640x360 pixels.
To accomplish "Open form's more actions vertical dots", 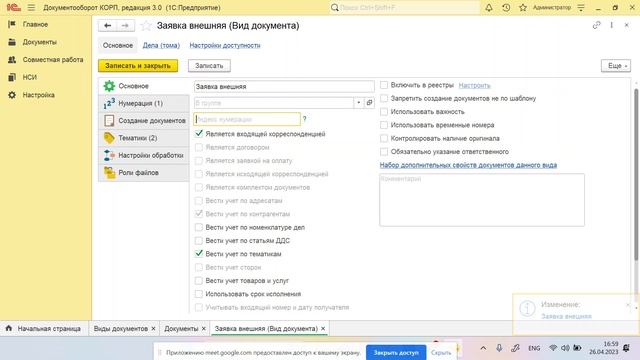I will (611, 25).
